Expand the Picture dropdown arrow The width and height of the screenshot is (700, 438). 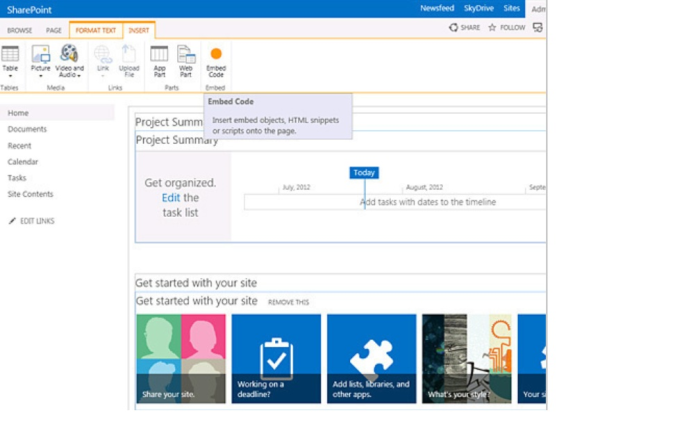(40, 76)
